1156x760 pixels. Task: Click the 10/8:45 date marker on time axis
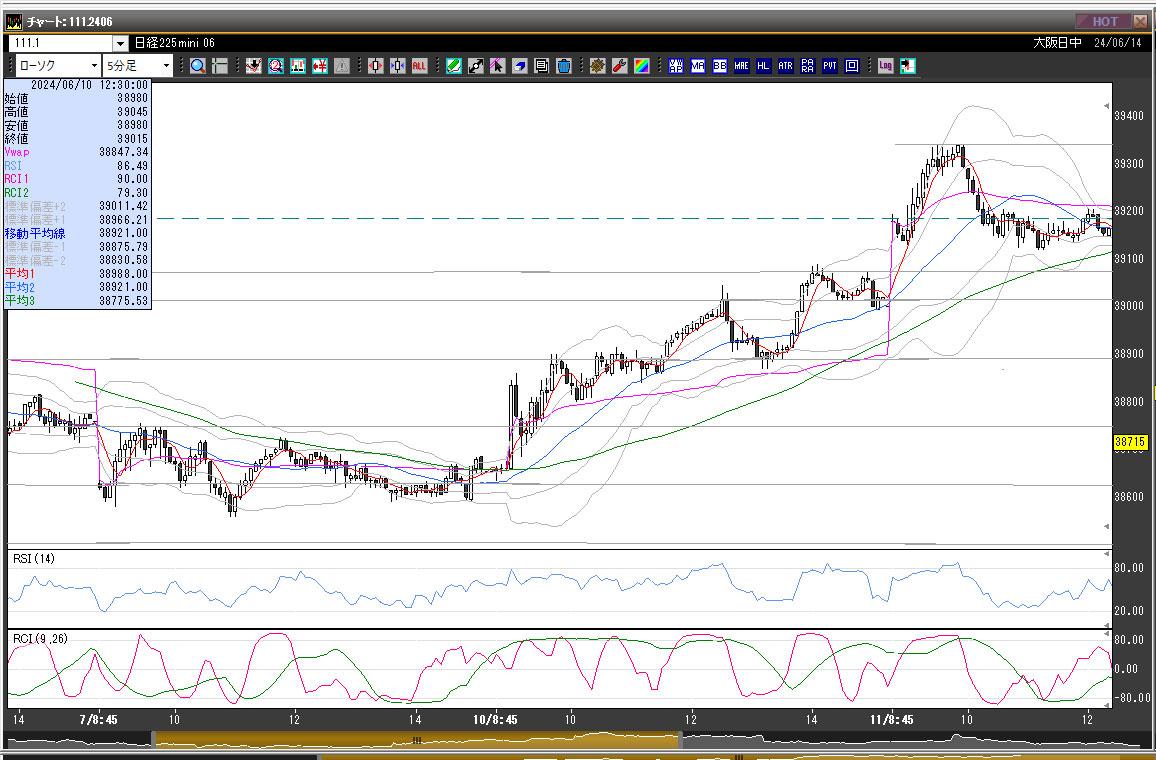pos(495,719)
